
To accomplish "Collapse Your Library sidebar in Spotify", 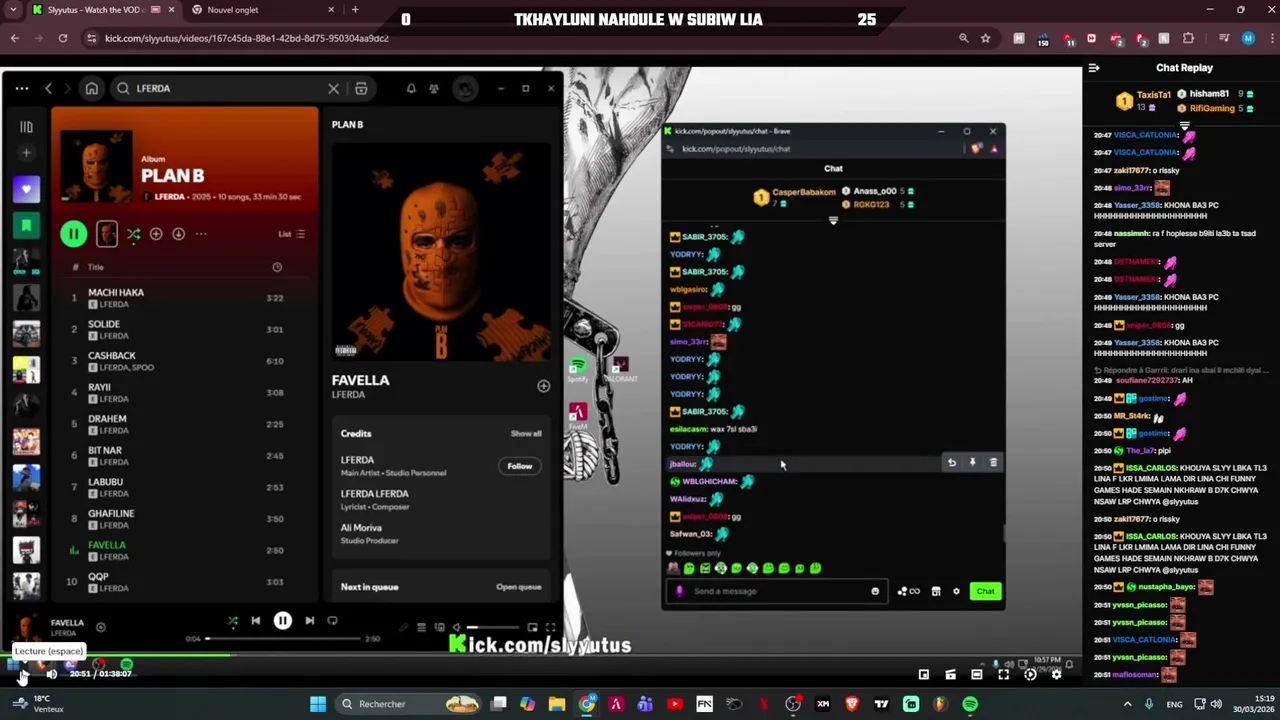I will pos(26,127).
